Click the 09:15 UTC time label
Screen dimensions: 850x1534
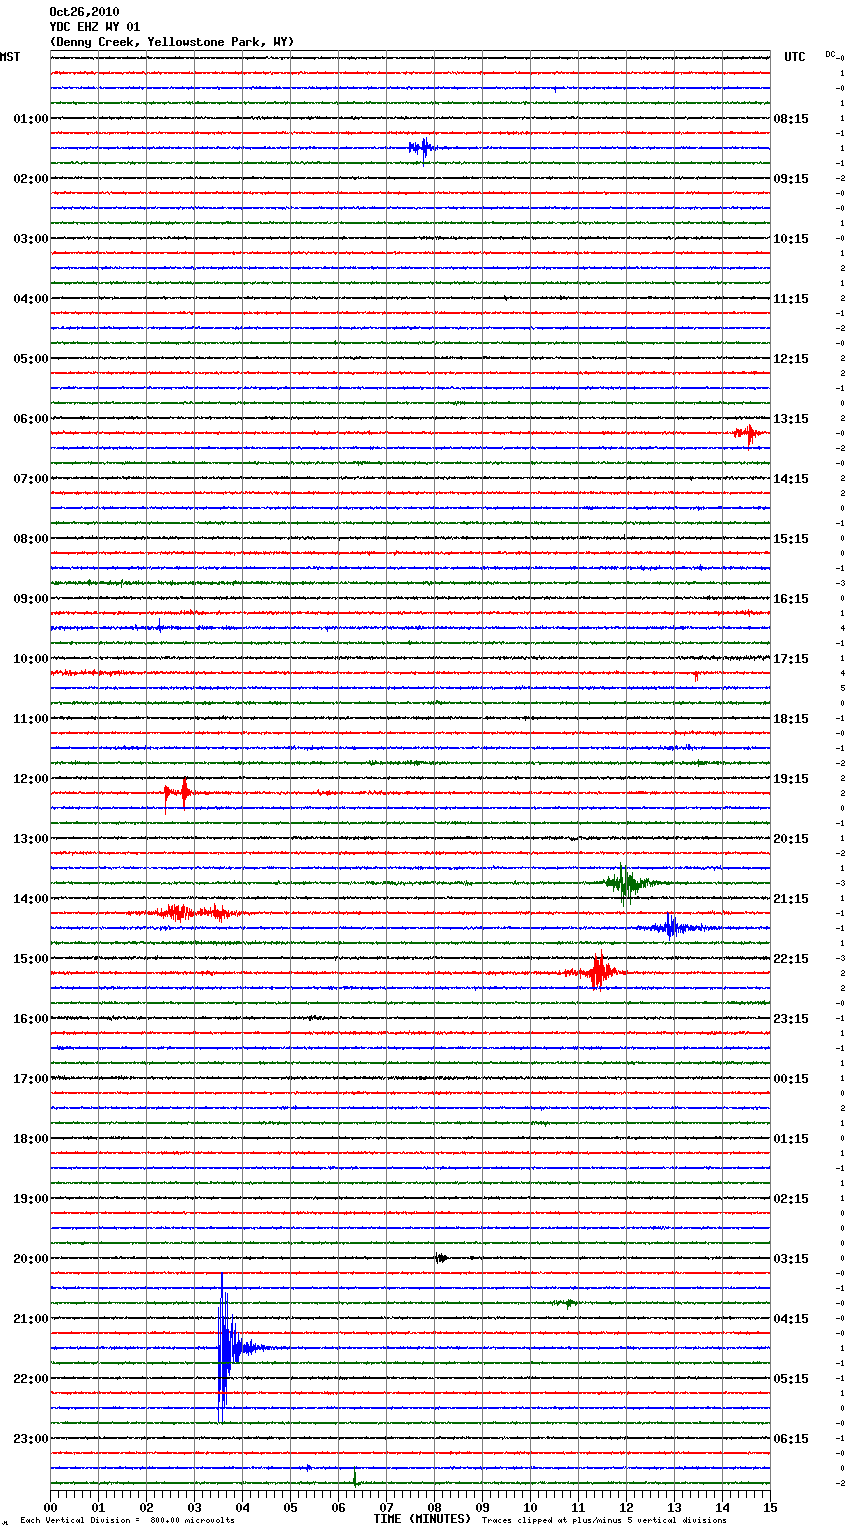(791, 179)
